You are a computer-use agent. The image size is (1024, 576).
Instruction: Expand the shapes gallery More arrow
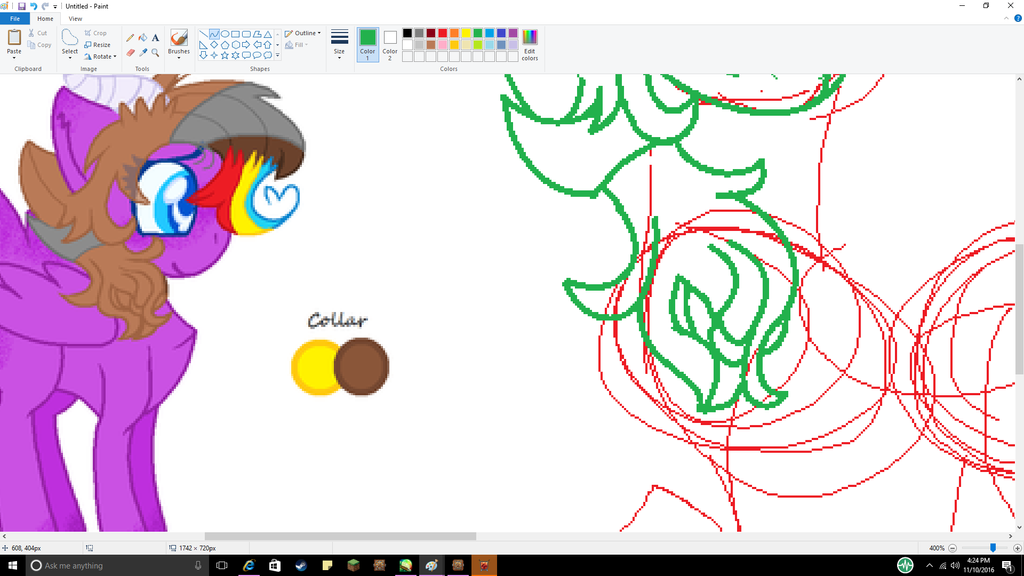(x=278, y=56)
